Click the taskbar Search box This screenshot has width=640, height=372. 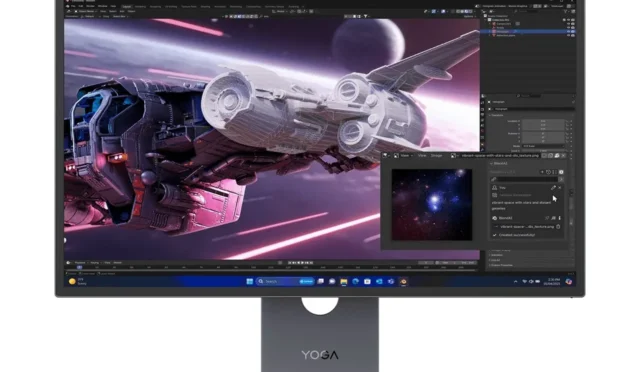pyautogui.click(x=285, y=281)
